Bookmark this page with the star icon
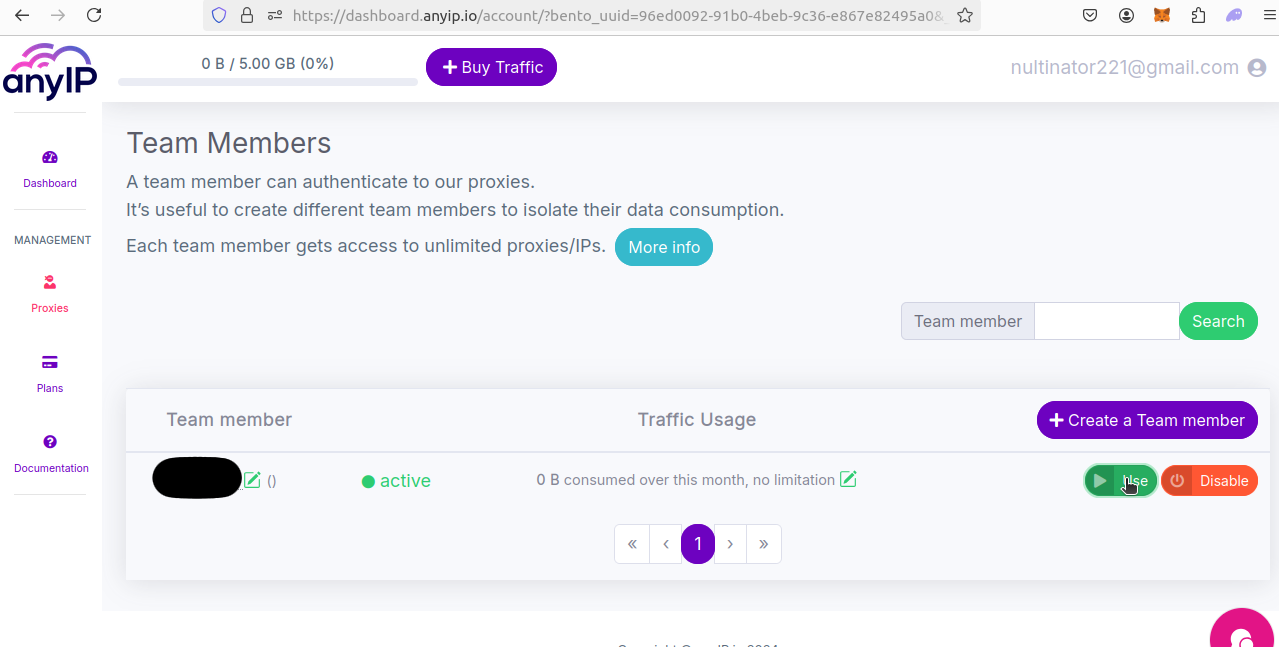The width and height of the screenshot is (1279, 647). point(964,15)
